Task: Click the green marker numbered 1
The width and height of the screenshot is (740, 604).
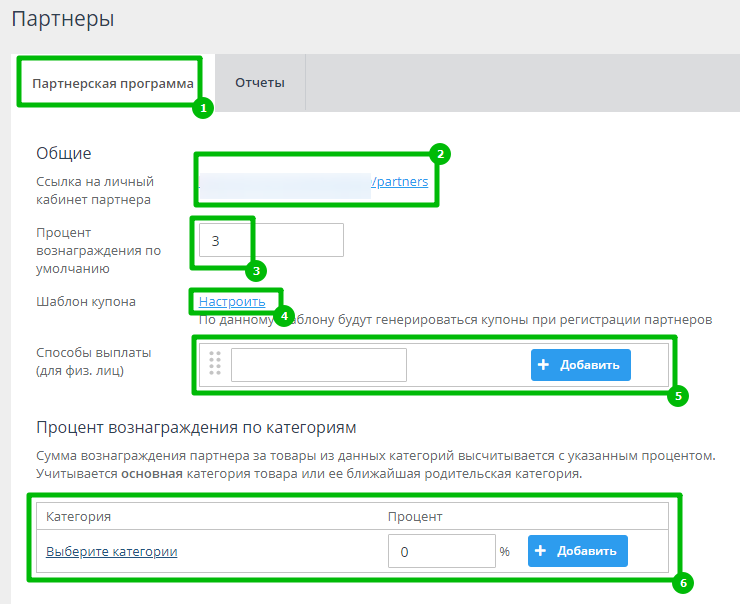Action: (203, 107)
